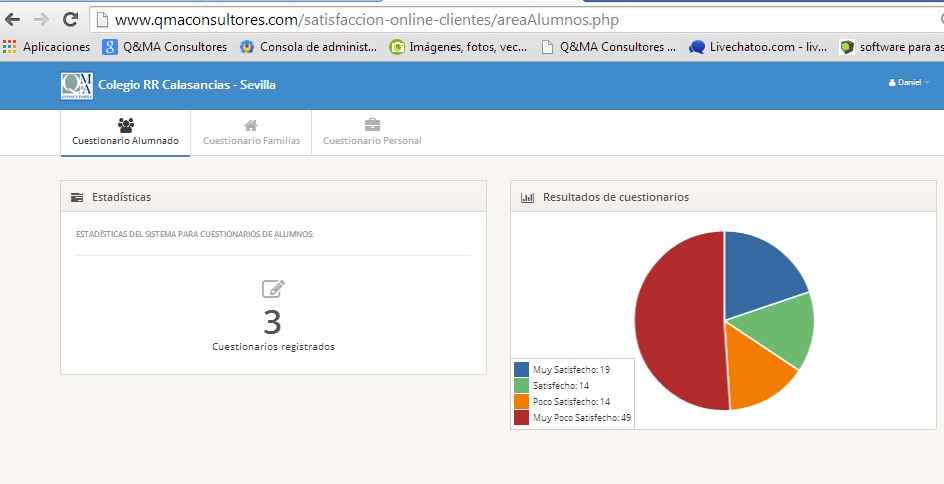Open the Cuestionario Personal tab
944x484 pixels.
click(372, 132)
